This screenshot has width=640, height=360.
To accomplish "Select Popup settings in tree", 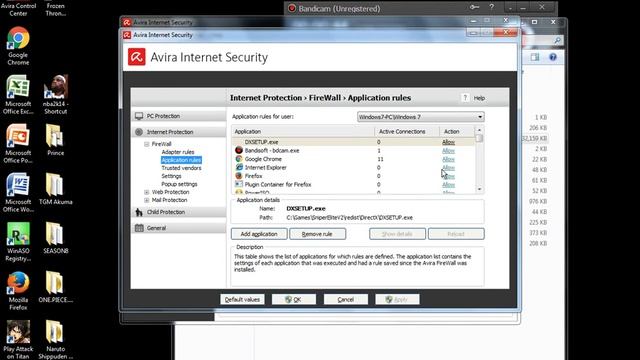I will click(x=179, y=184).
